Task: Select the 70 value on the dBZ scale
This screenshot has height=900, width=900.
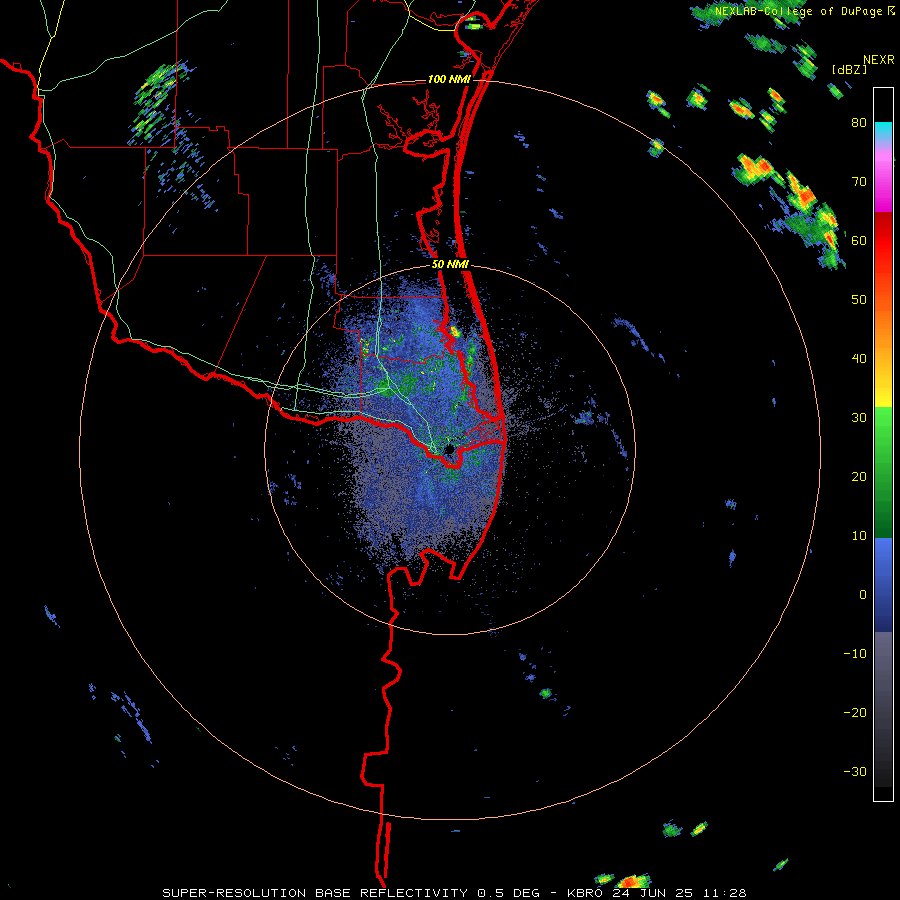Action: pyautogui.click(x=859, y=182)
